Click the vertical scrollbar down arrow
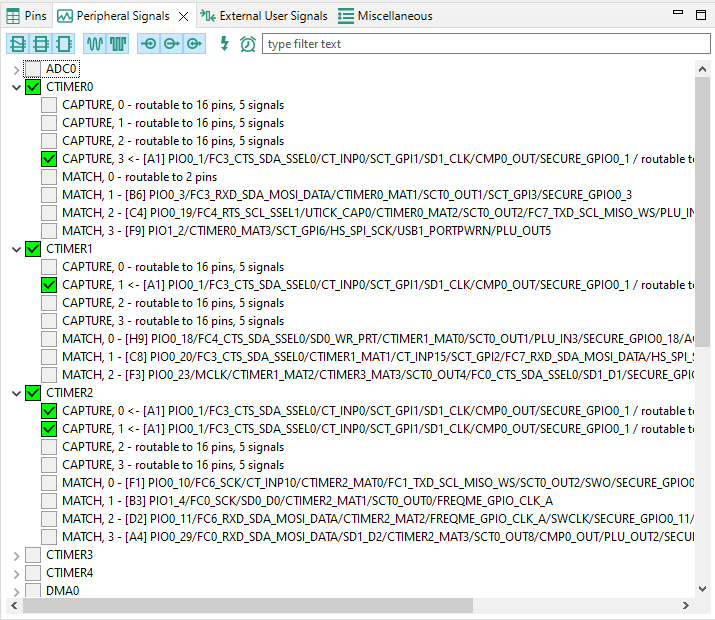The width and height of the screenshot is (715, 620). coord(702,589)
